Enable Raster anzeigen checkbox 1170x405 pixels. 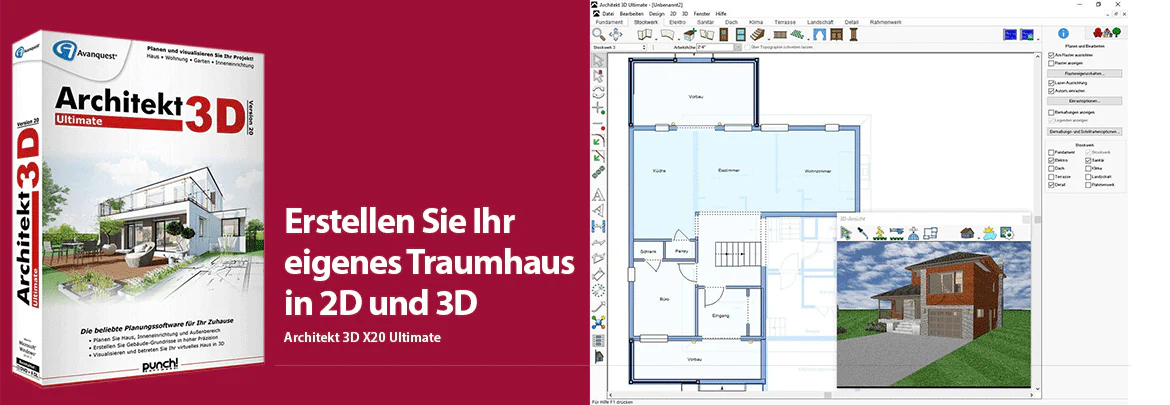[1051, 63]
